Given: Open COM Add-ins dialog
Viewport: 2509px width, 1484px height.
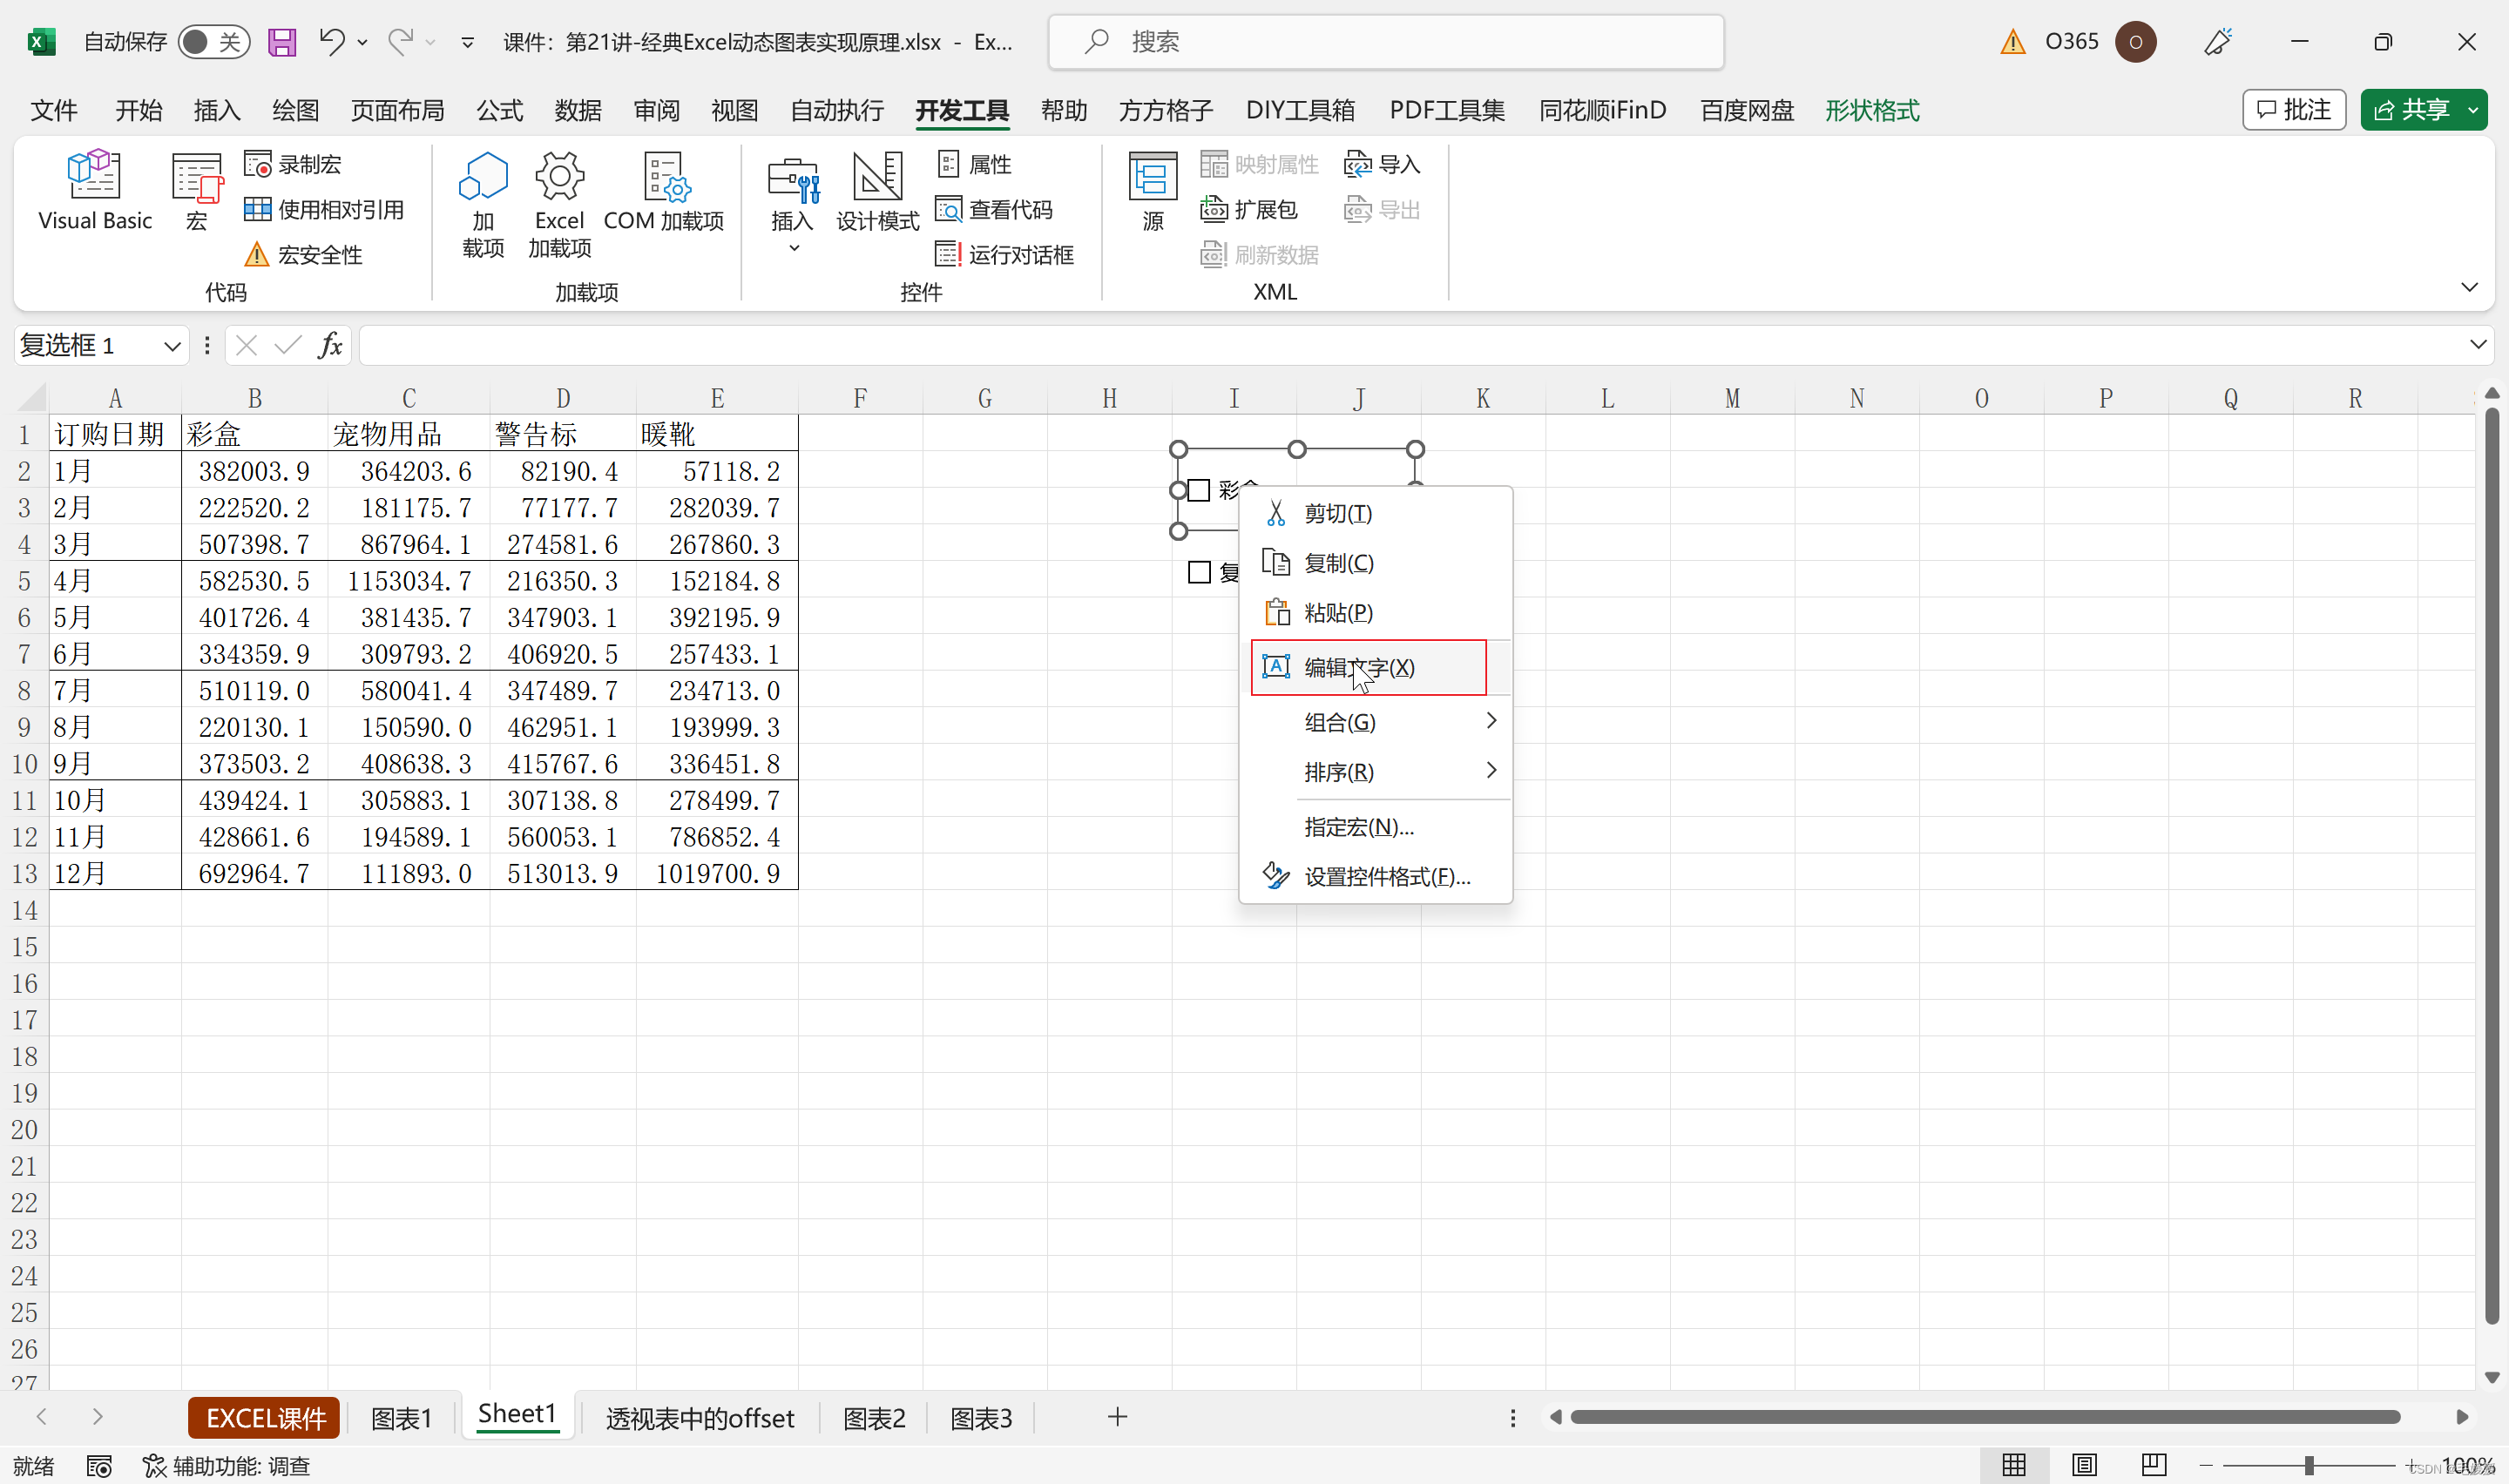Looking at the screenshot, I should pyautogui.click(x=664, y=192).
